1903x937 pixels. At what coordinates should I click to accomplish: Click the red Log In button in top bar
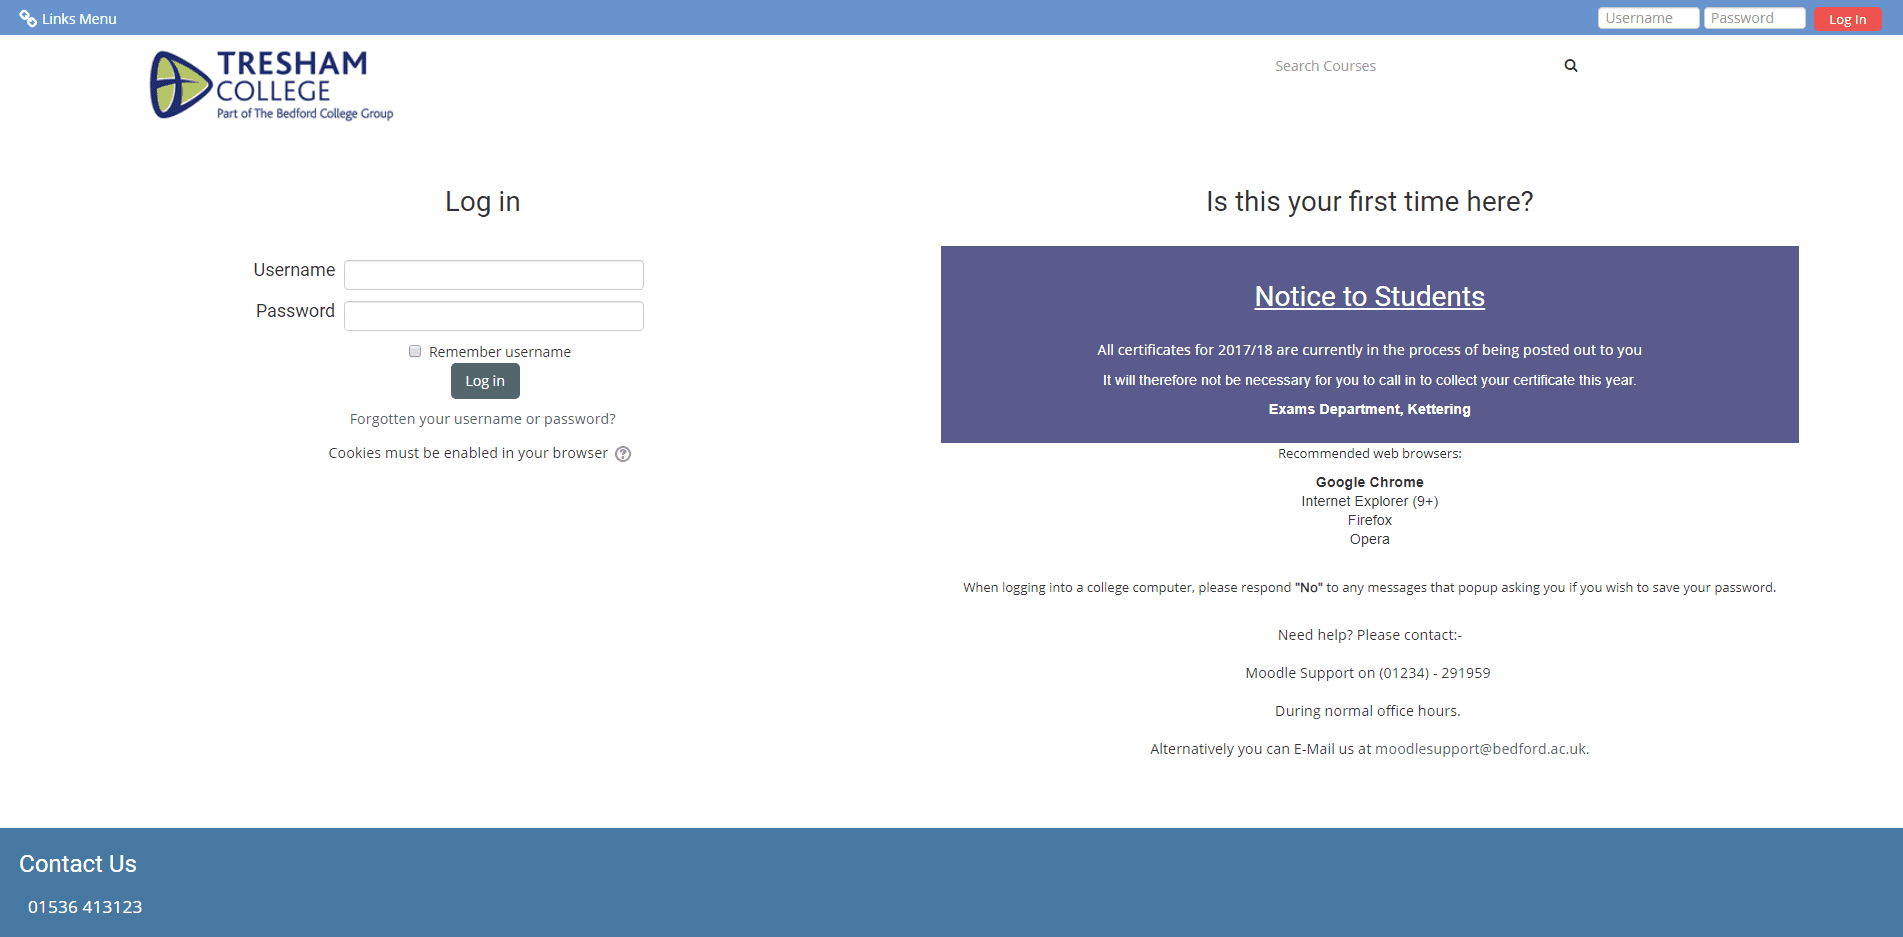tap(1847, 19)
